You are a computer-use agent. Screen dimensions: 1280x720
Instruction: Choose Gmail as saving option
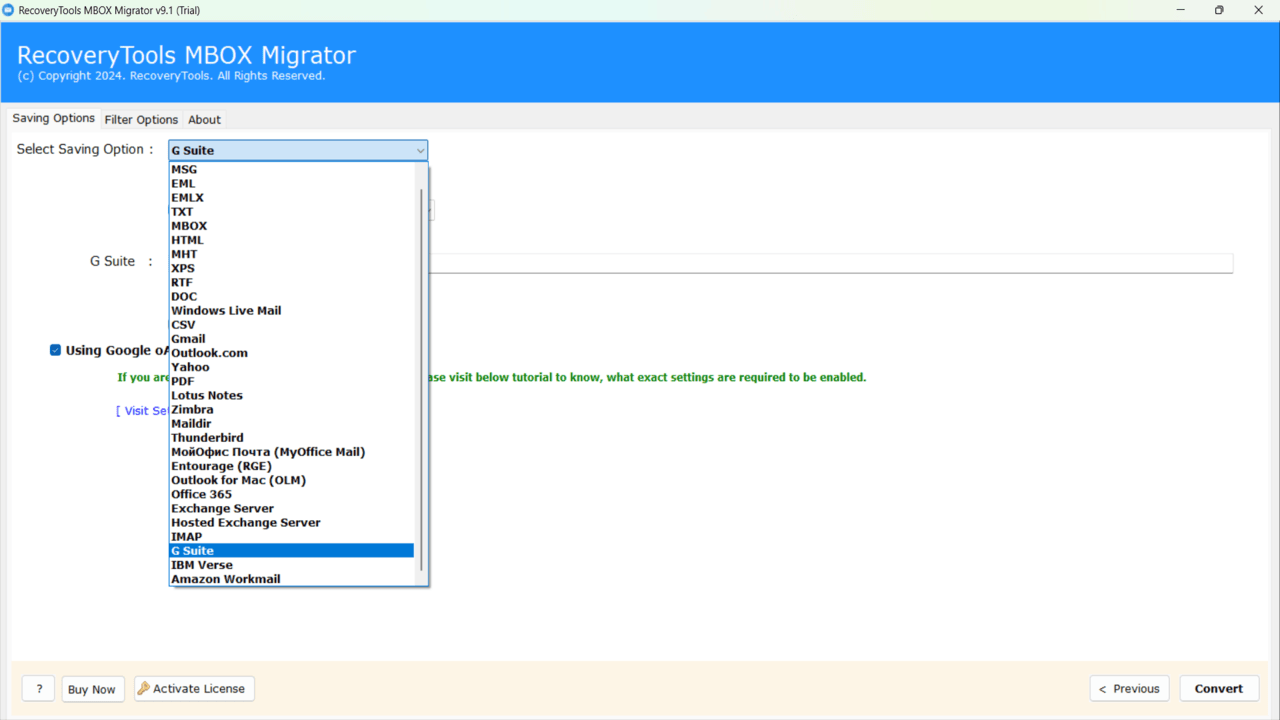point(291,339)
